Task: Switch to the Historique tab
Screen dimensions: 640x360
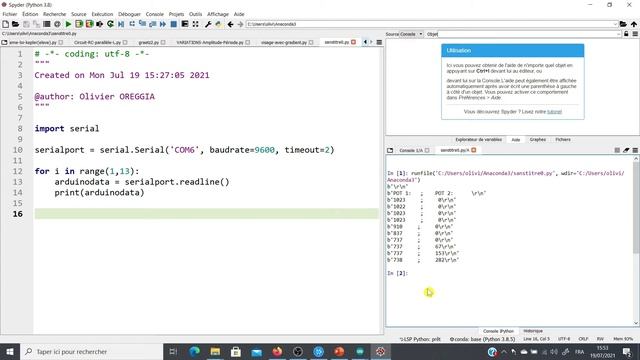Action: [533, 331]
